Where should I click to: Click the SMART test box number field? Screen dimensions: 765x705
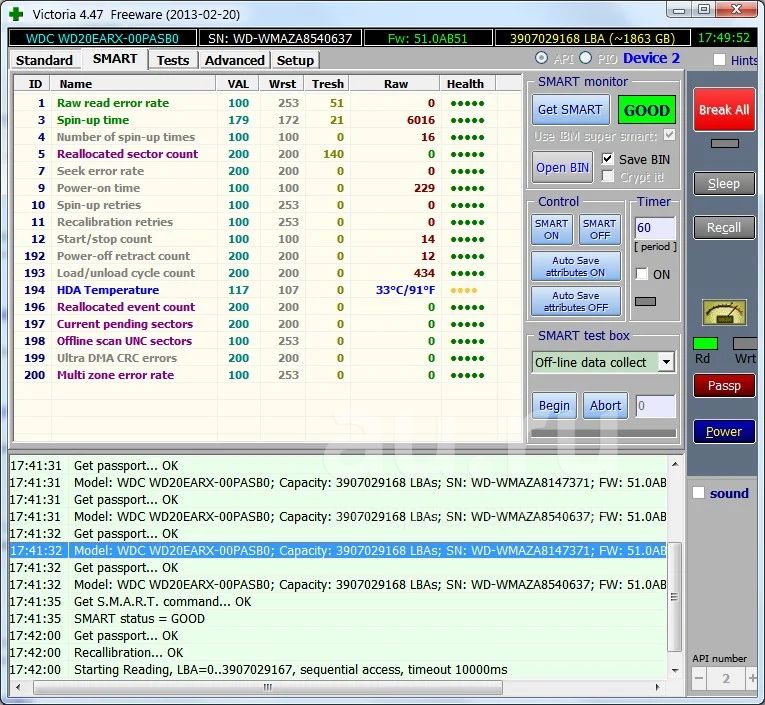655,406
